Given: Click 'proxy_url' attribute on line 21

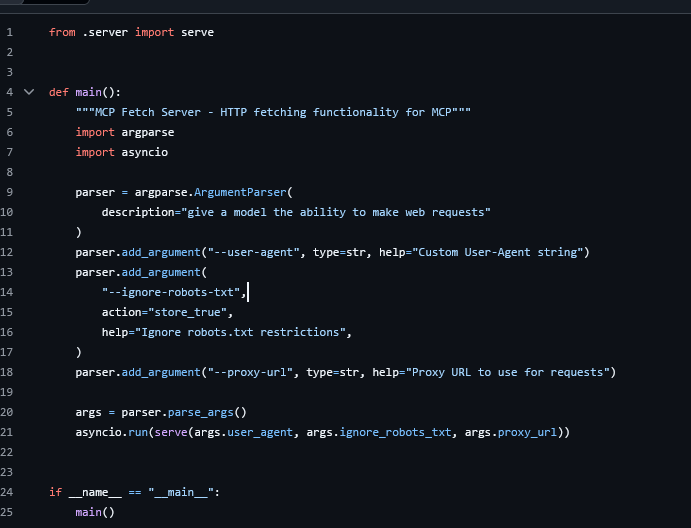Looking at the screenshot, I should point(527,432).
